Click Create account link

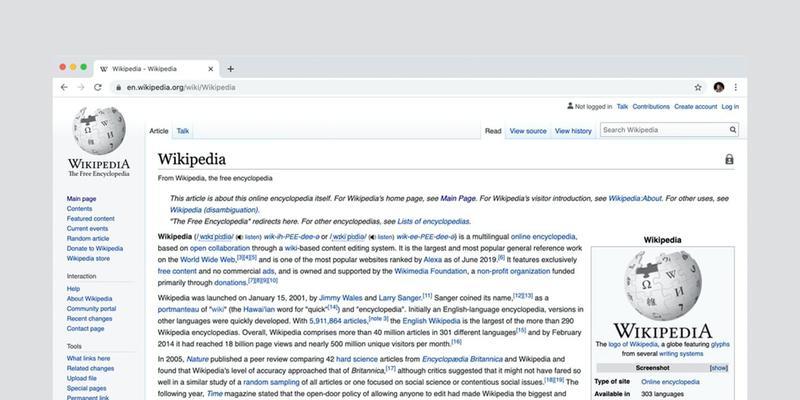click(695, 107)
